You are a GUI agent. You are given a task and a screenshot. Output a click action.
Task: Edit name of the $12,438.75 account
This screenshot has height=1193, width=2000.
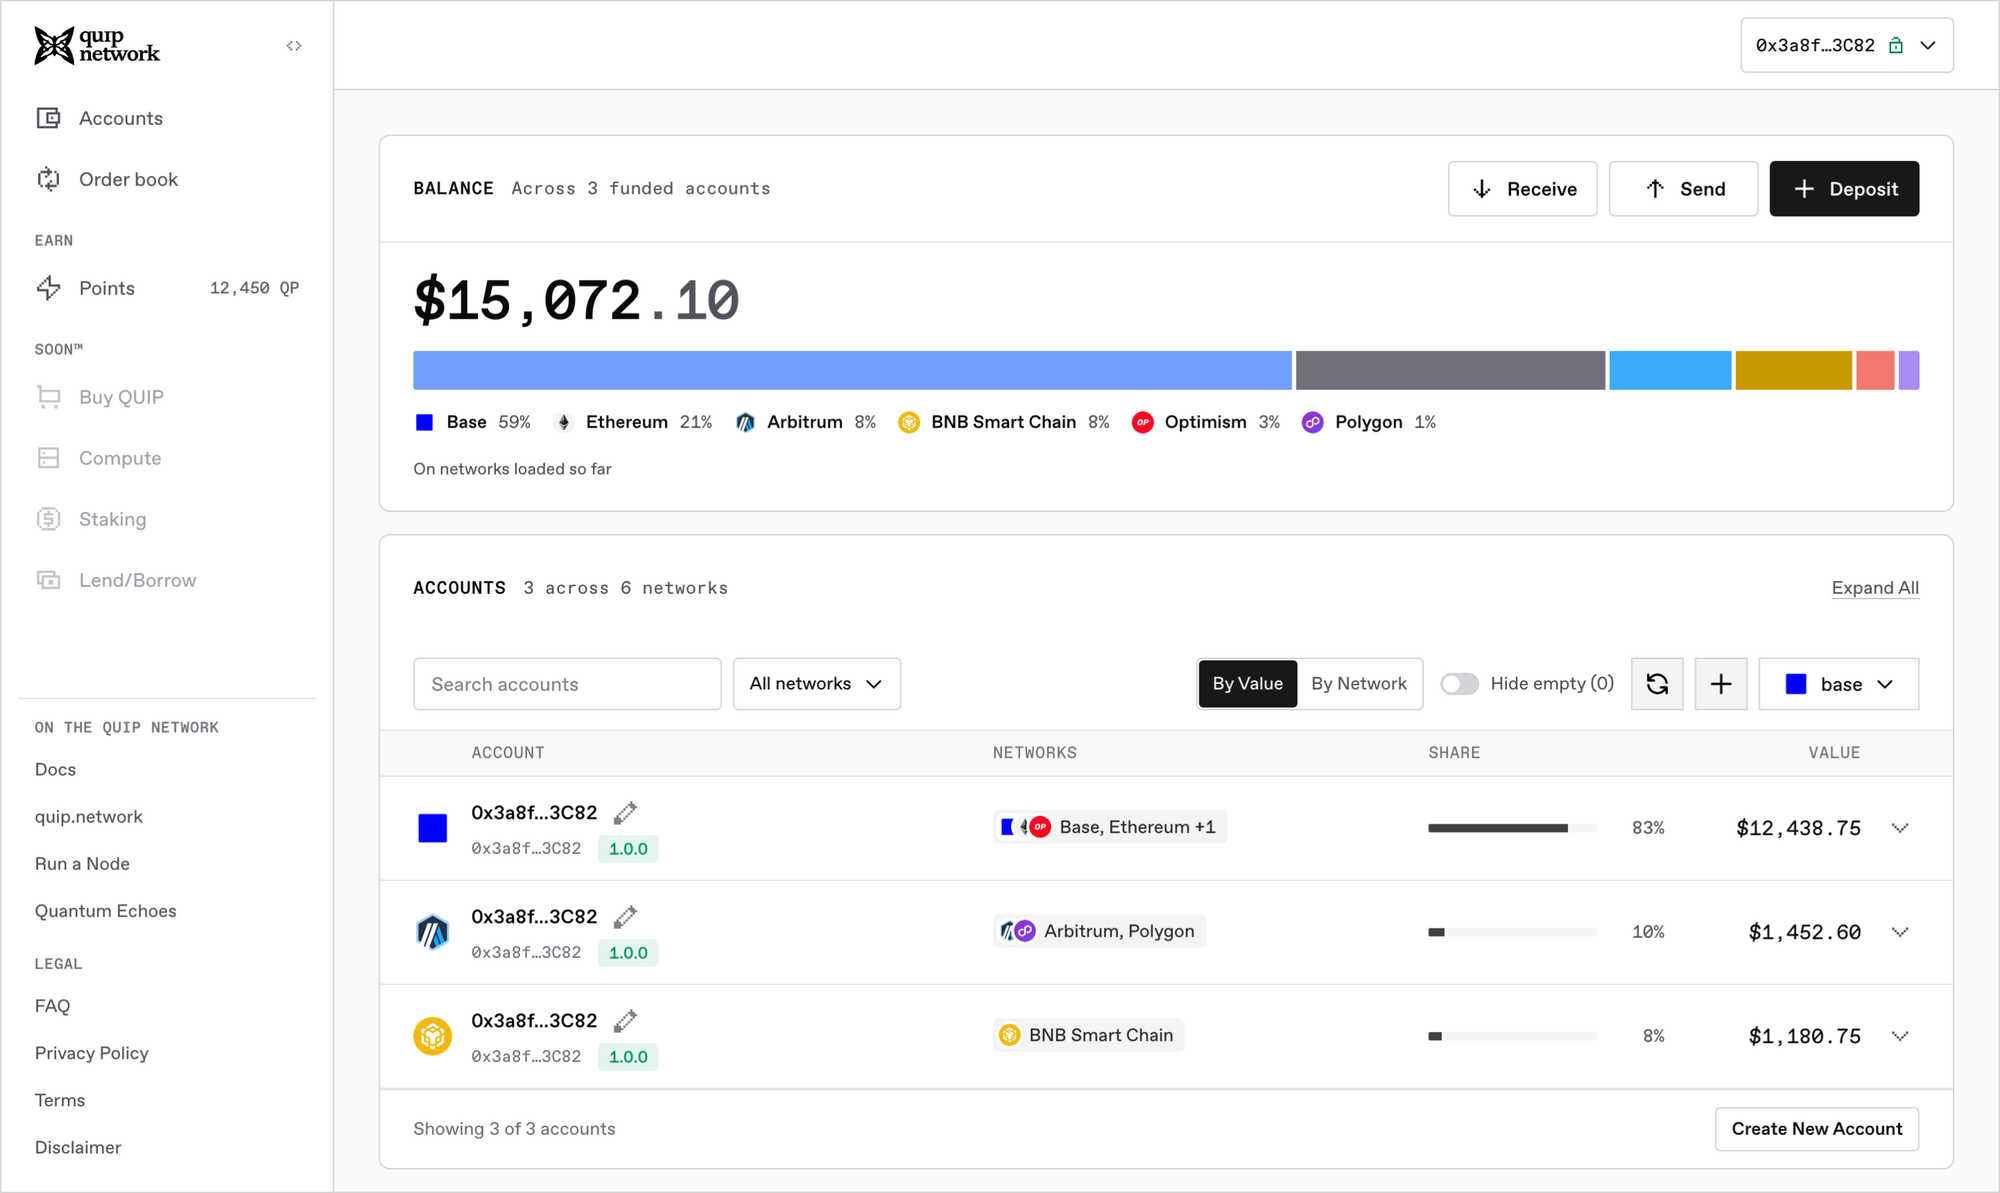[625, 813]
